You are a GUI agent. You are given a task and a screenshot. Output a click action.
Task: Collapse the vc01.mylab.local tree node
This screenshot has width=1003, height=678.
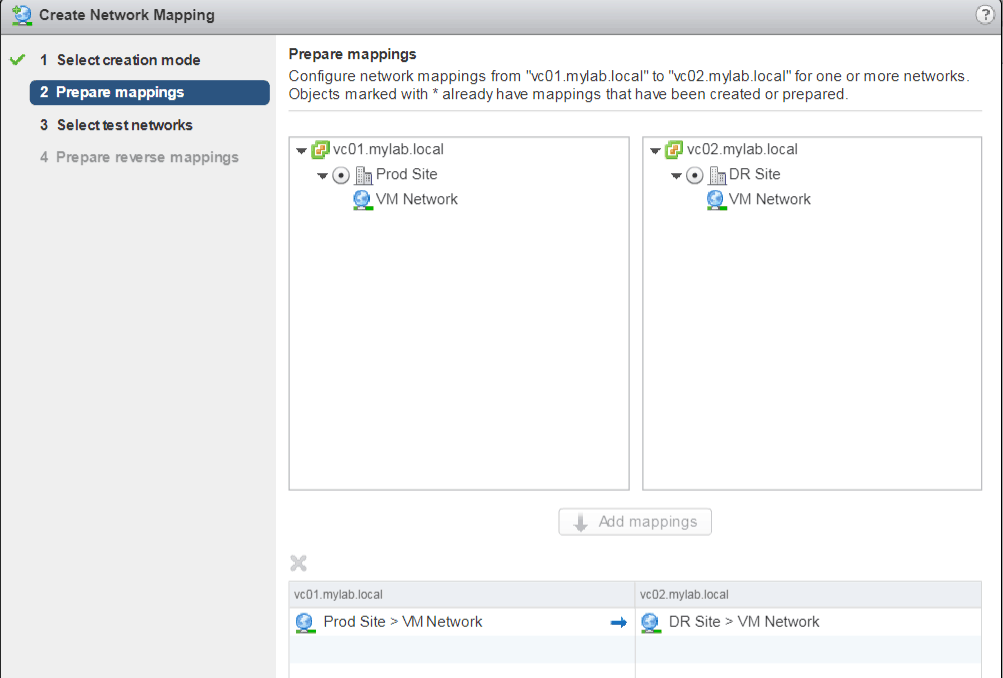click(x=302, y=151)
